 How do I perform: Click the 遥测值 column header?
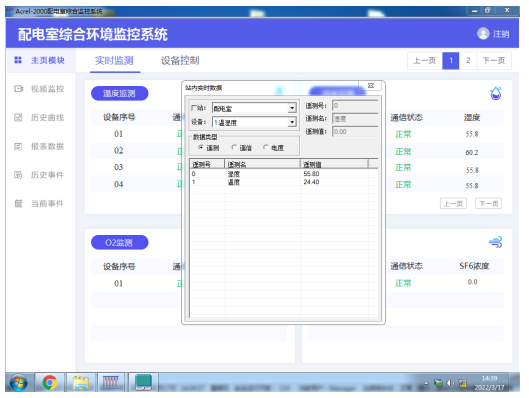coord(334,164)
